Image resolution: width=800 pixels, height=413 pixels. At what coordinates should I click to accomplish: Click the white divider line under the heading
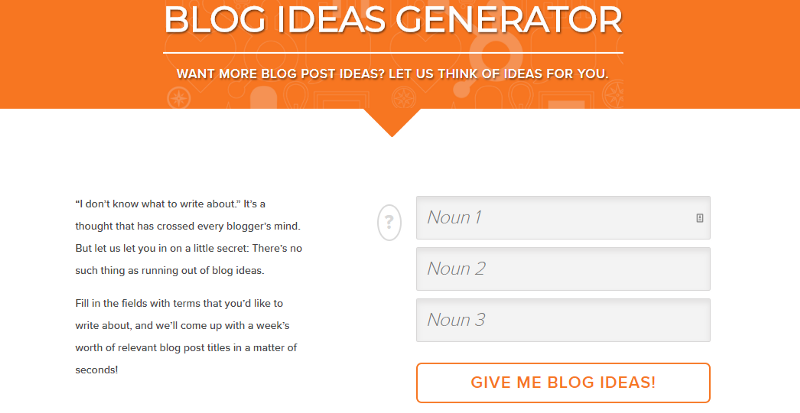point(393,52)
